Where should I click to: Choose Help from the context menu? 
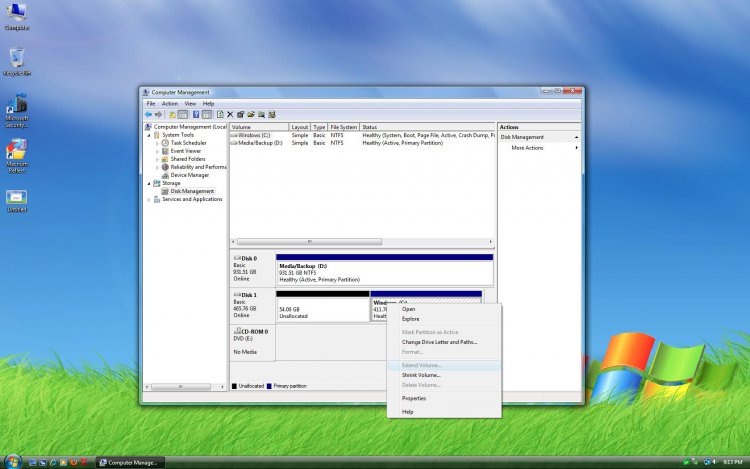tap(444, 412)
